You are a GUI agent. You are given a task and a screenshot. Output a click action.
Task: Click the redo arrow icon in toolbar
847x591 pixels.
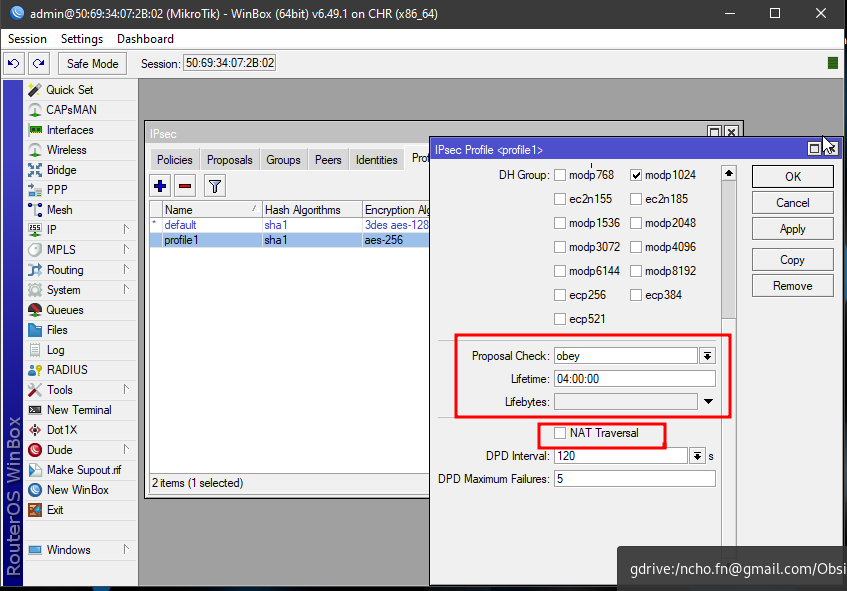pos(38,63)
